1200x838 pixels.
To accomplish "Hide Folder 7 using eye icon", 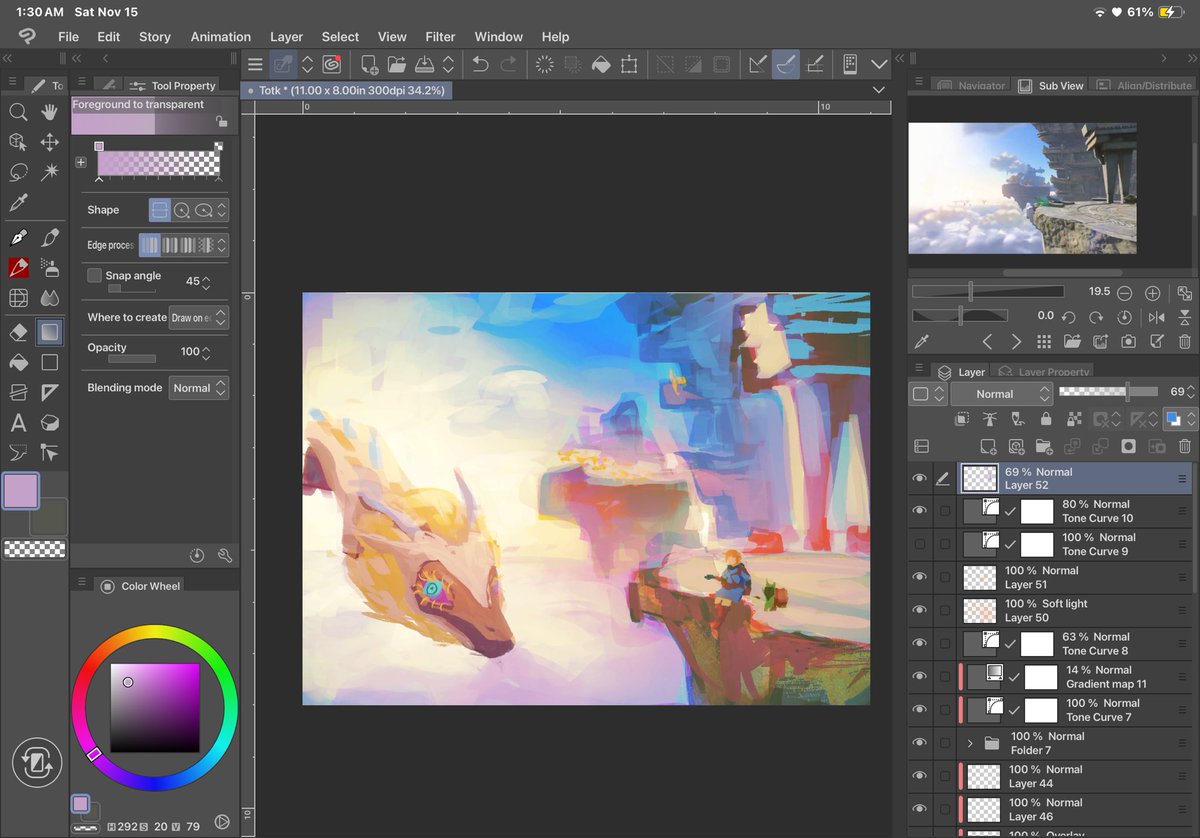I will click(919, 743).
